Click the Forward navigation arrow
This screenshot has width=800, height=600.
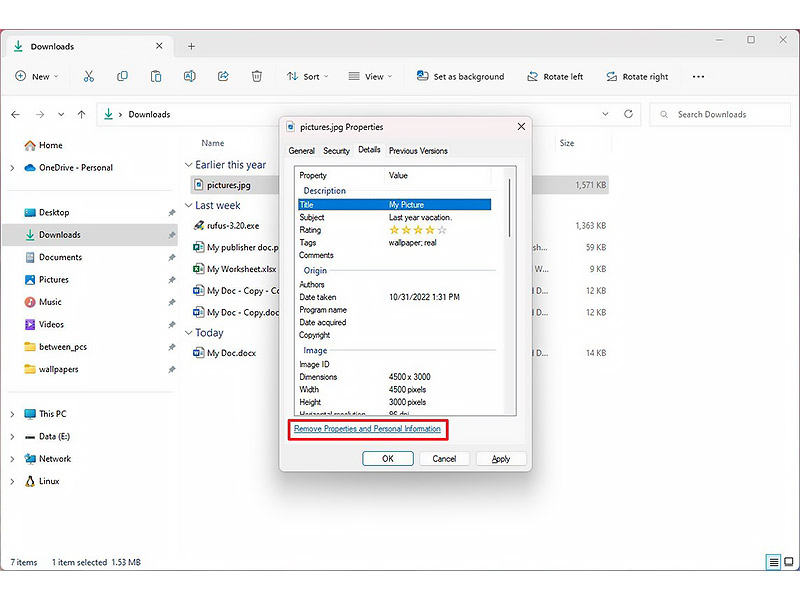(40, 114)
